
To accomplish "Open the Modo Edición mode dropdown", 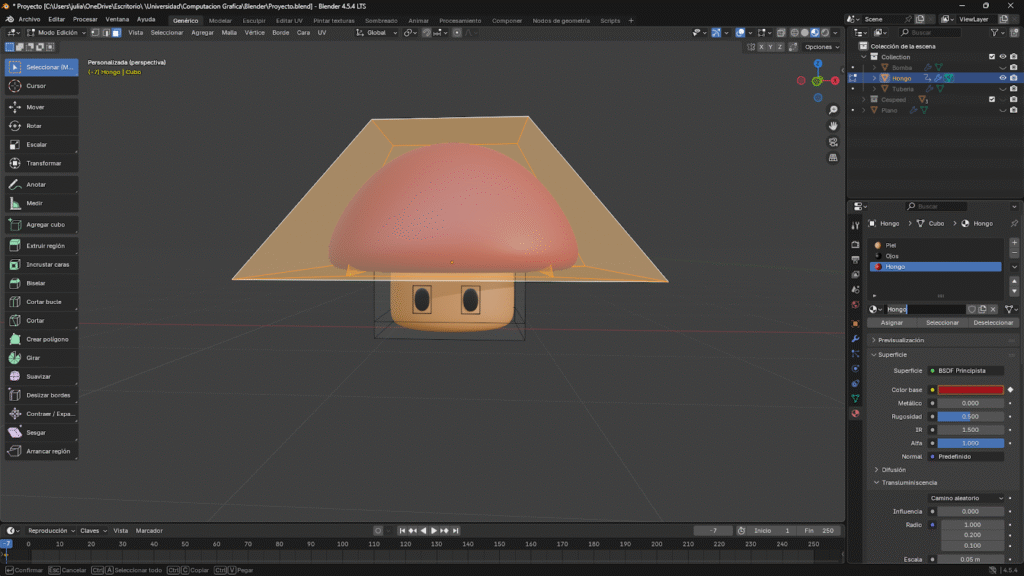I will click(58, 33).
